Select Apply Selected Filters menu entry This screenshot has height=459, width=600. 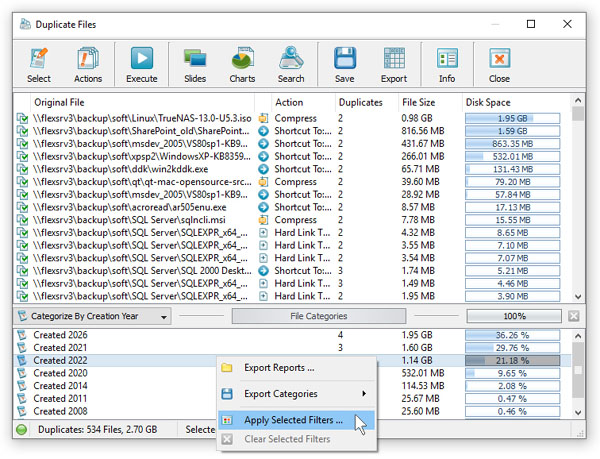coord(297,420)
